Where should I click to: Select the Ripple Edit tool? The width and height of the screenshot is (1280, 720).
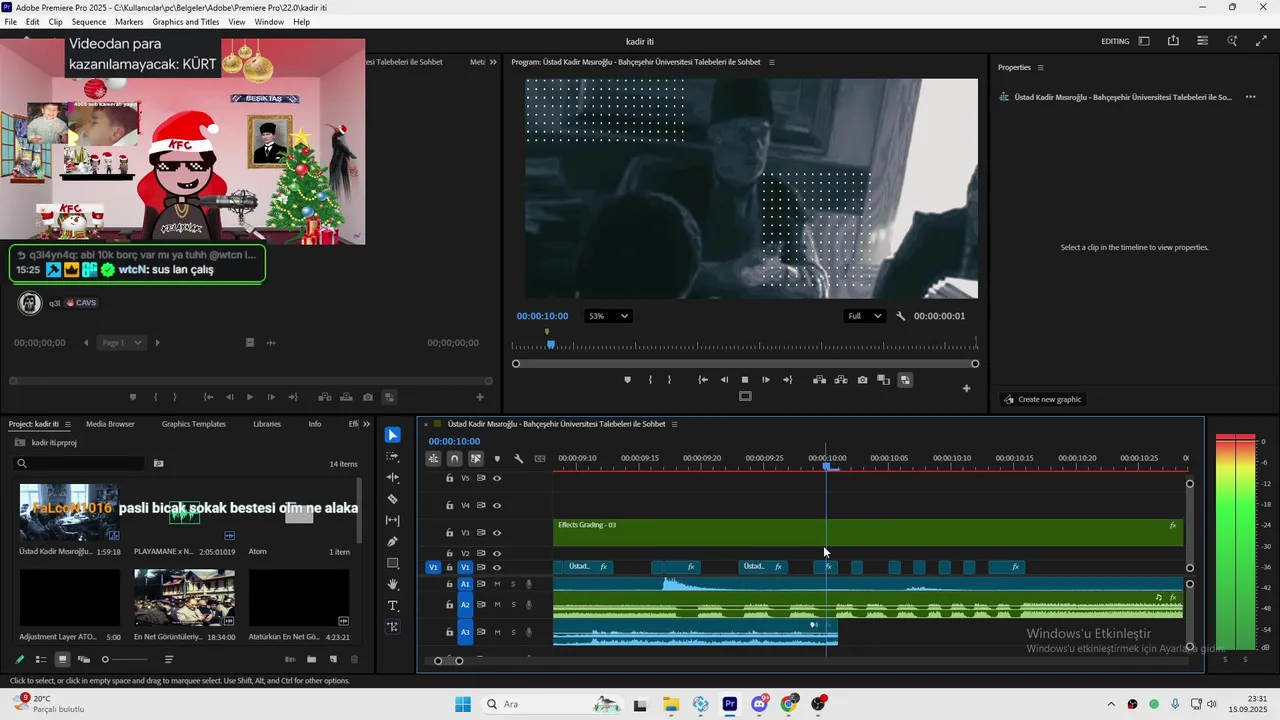point(393,478)
